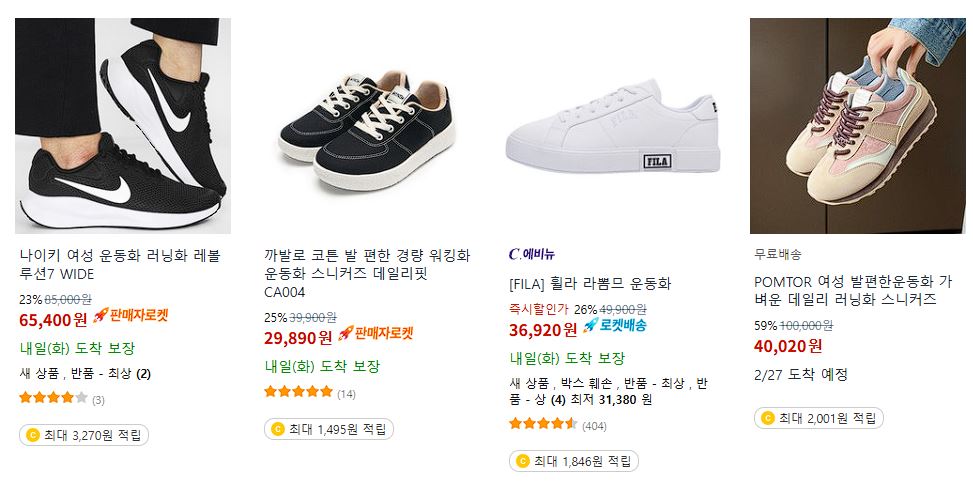This screenshot has height=498, width=973.
Task: Click the C.에비뉴 brand logo
Action: pyautogui.click(x=532, y=254)
